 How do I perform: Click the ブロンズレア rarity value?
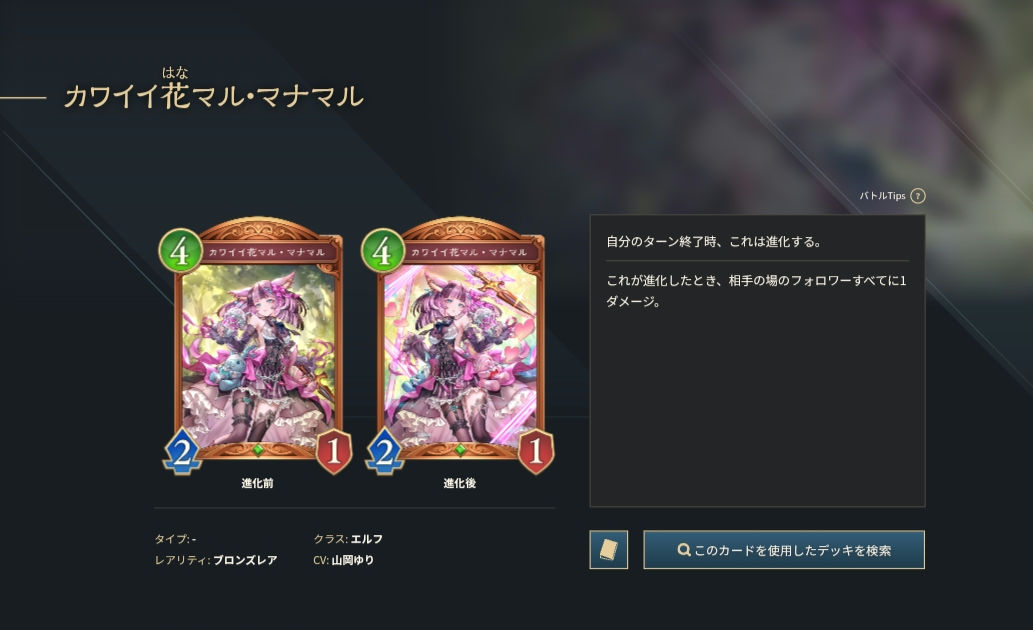click(x=245, y=560)
